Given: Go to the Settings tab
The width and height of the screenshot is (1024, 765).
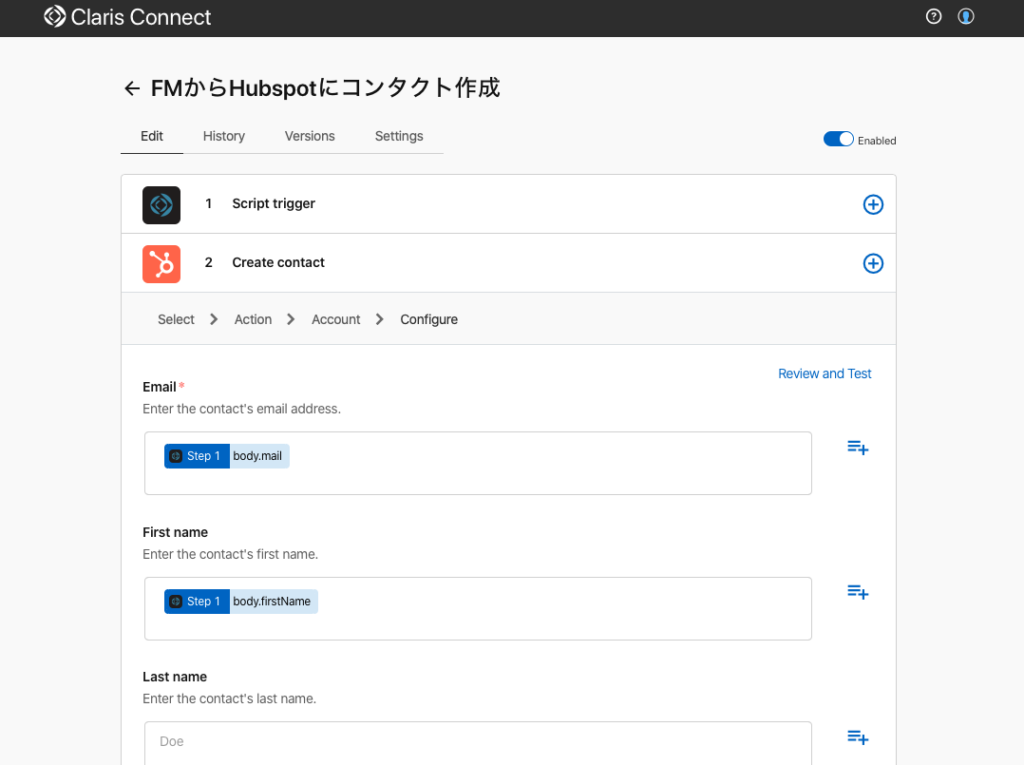Looking at the screenshot, I should (399, 136).
